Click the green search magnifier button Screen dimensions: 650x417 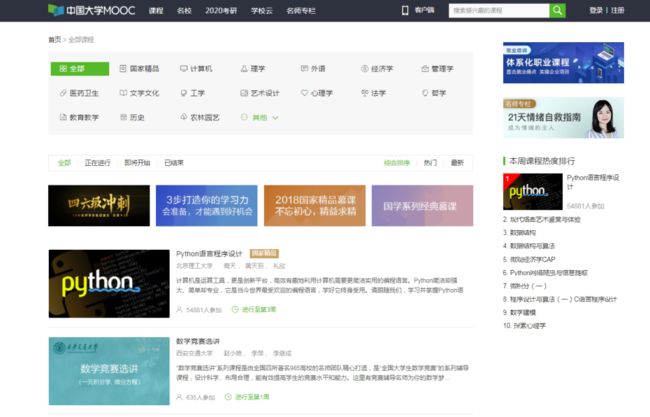(558, 10)
